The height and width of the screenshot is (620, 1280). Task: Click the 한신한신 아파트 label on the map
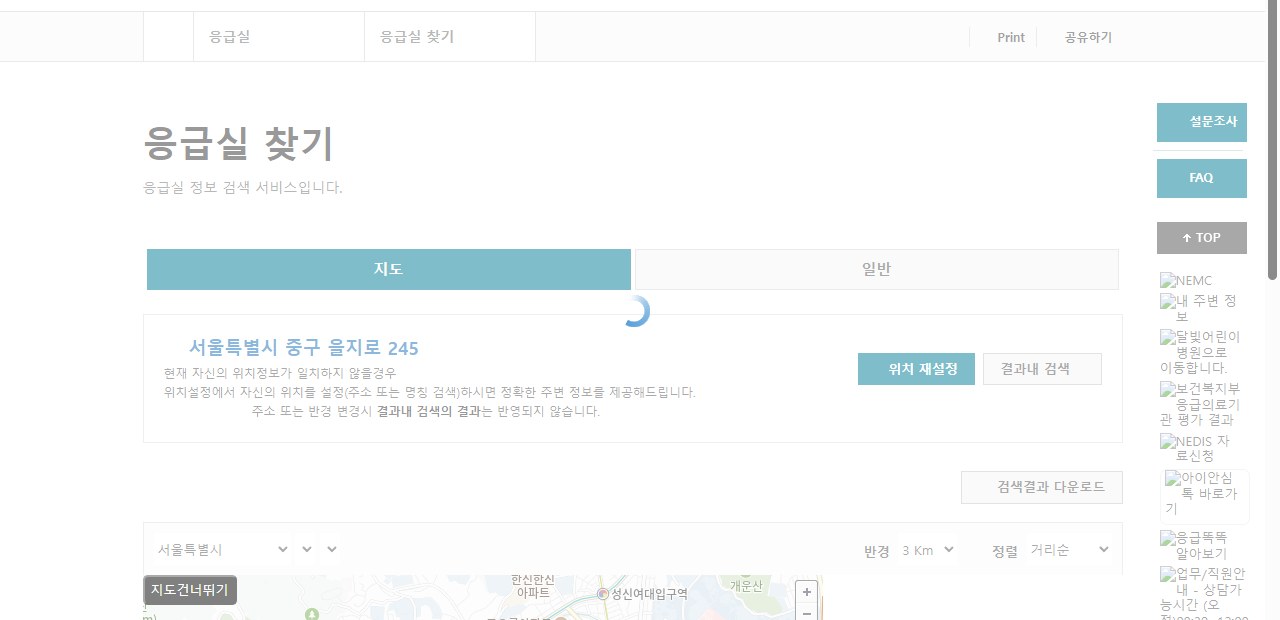(533, 587)
